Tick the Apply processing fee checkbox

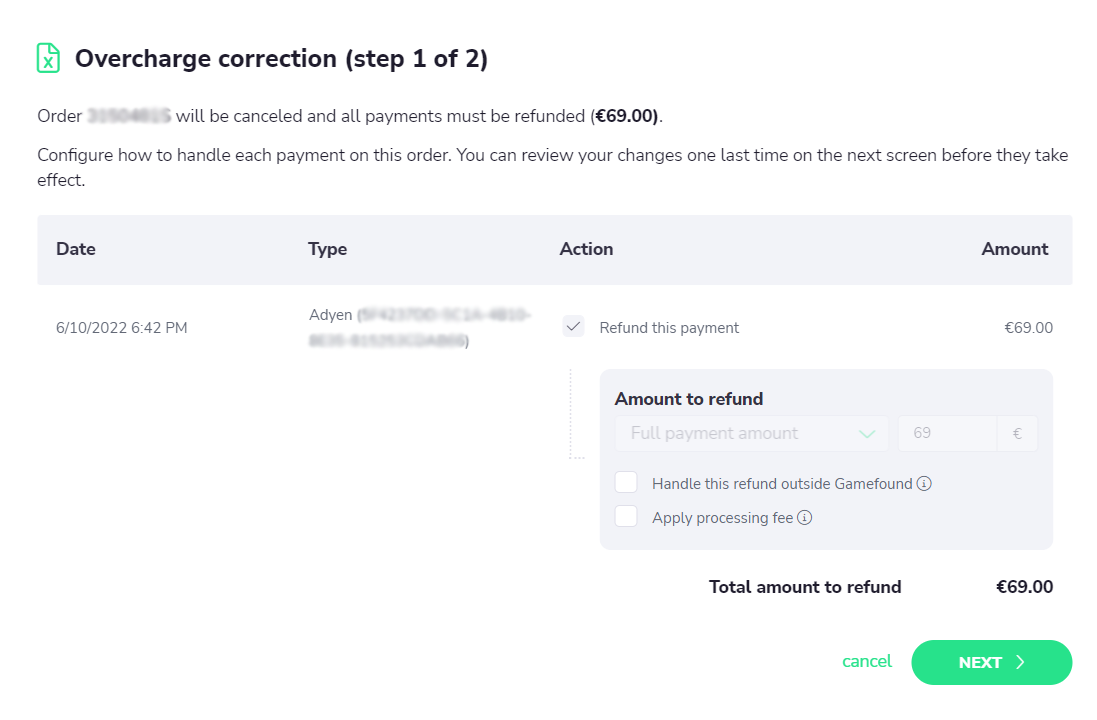(x=626, y=517)
